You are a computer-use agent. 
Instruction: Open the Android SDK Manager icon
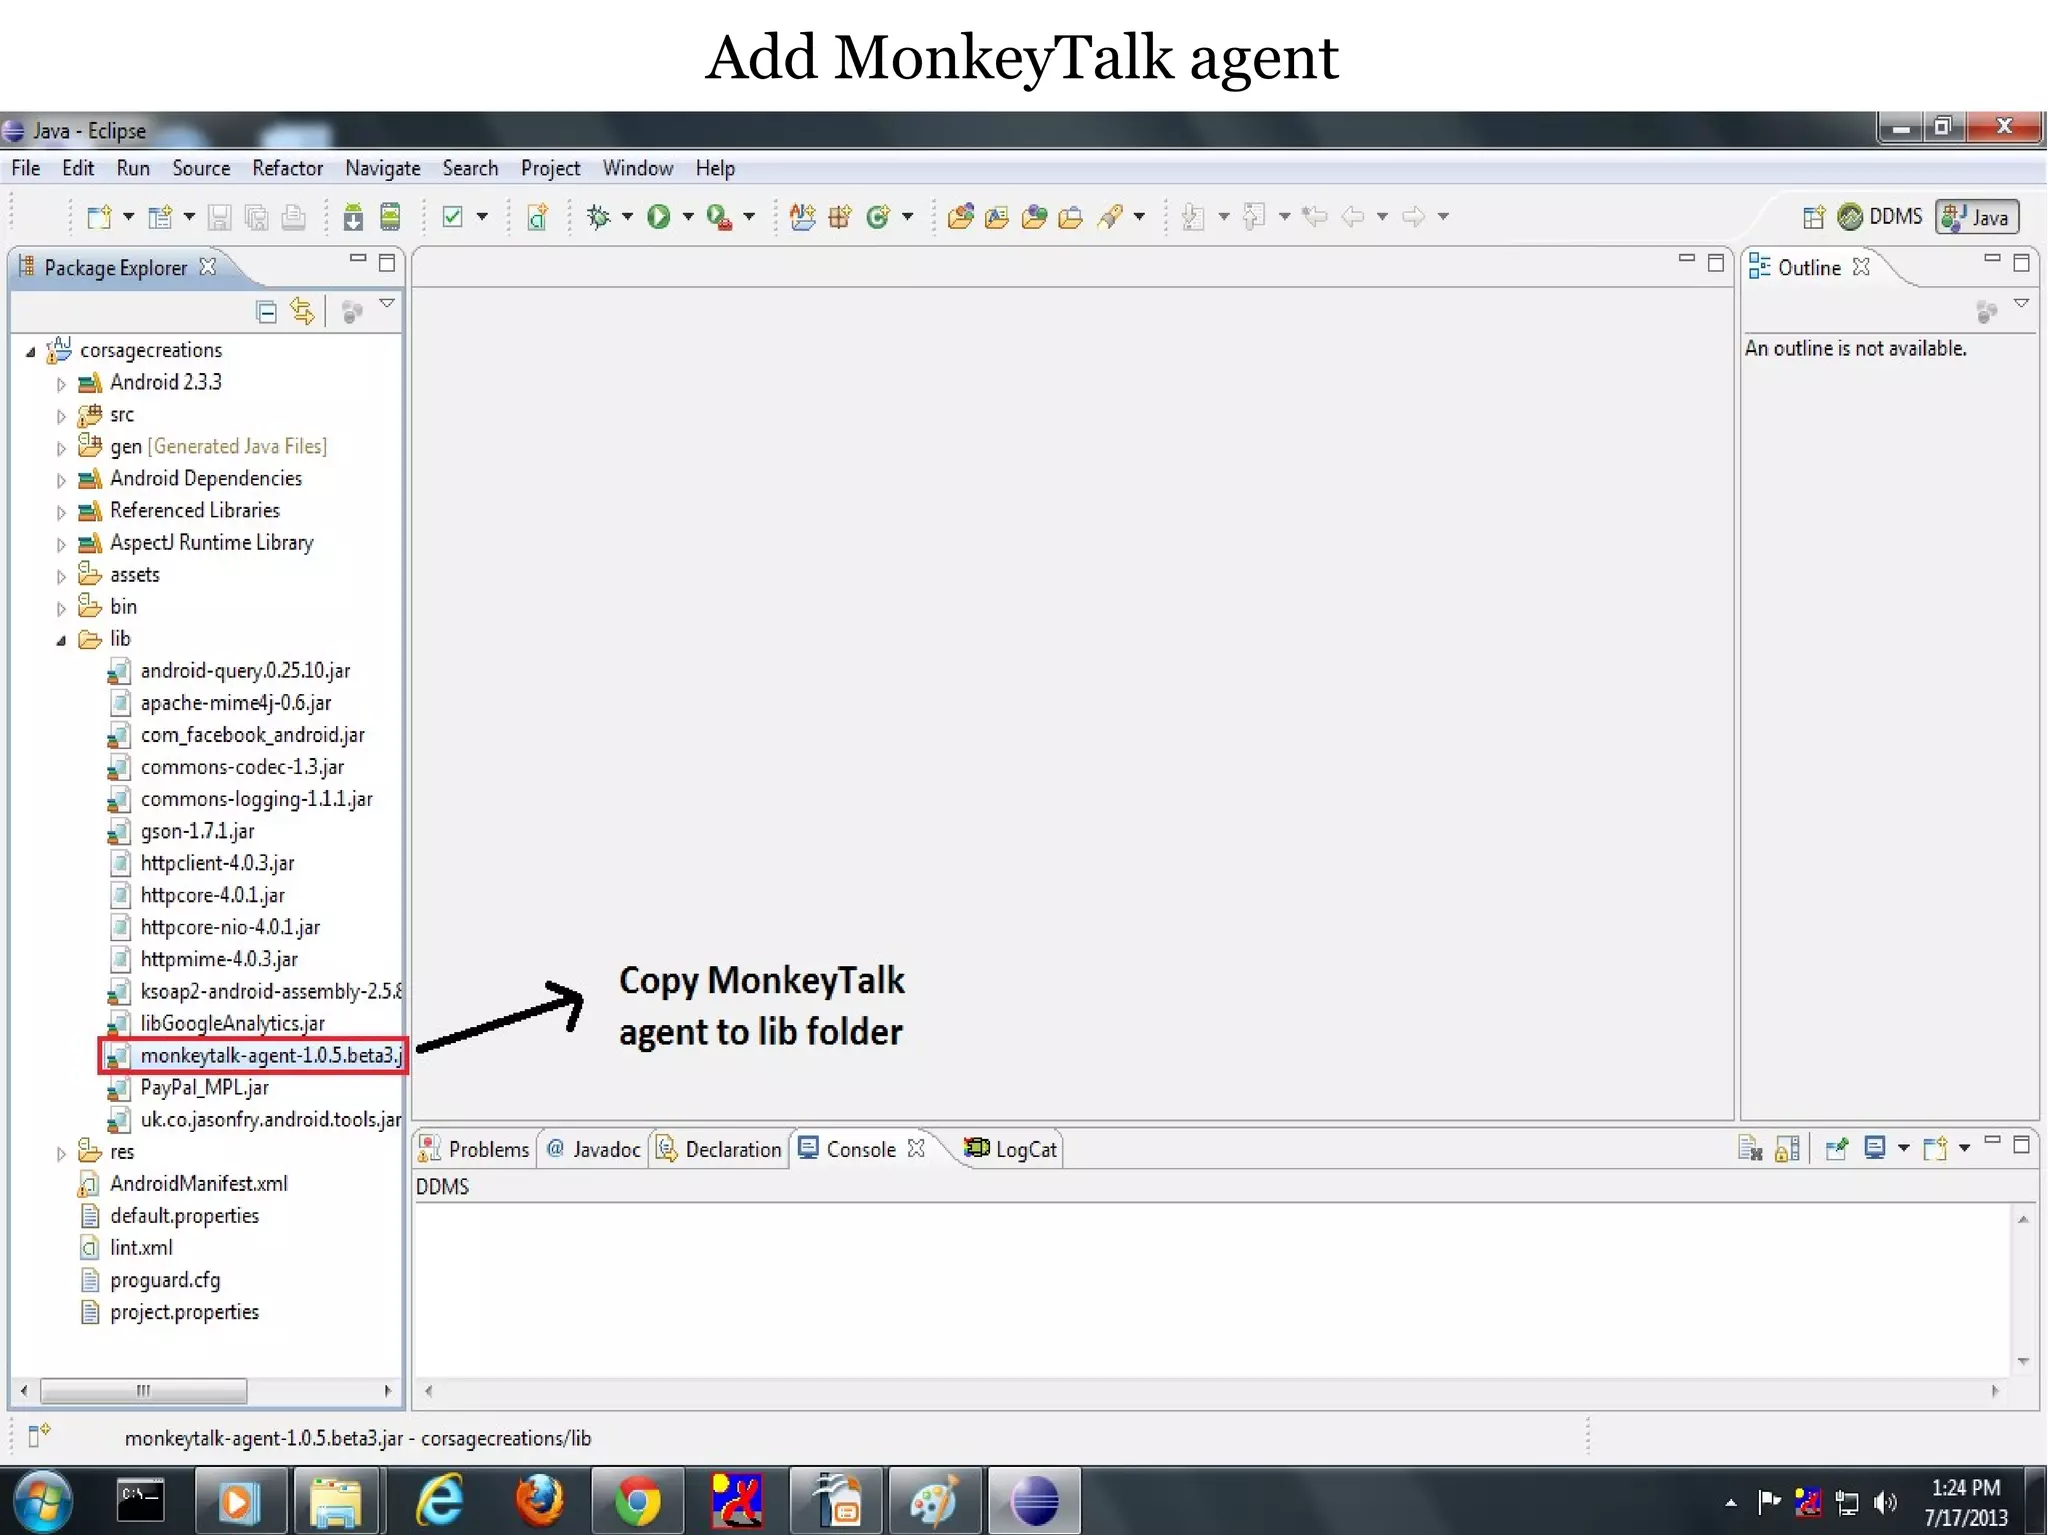click(353, 217)
